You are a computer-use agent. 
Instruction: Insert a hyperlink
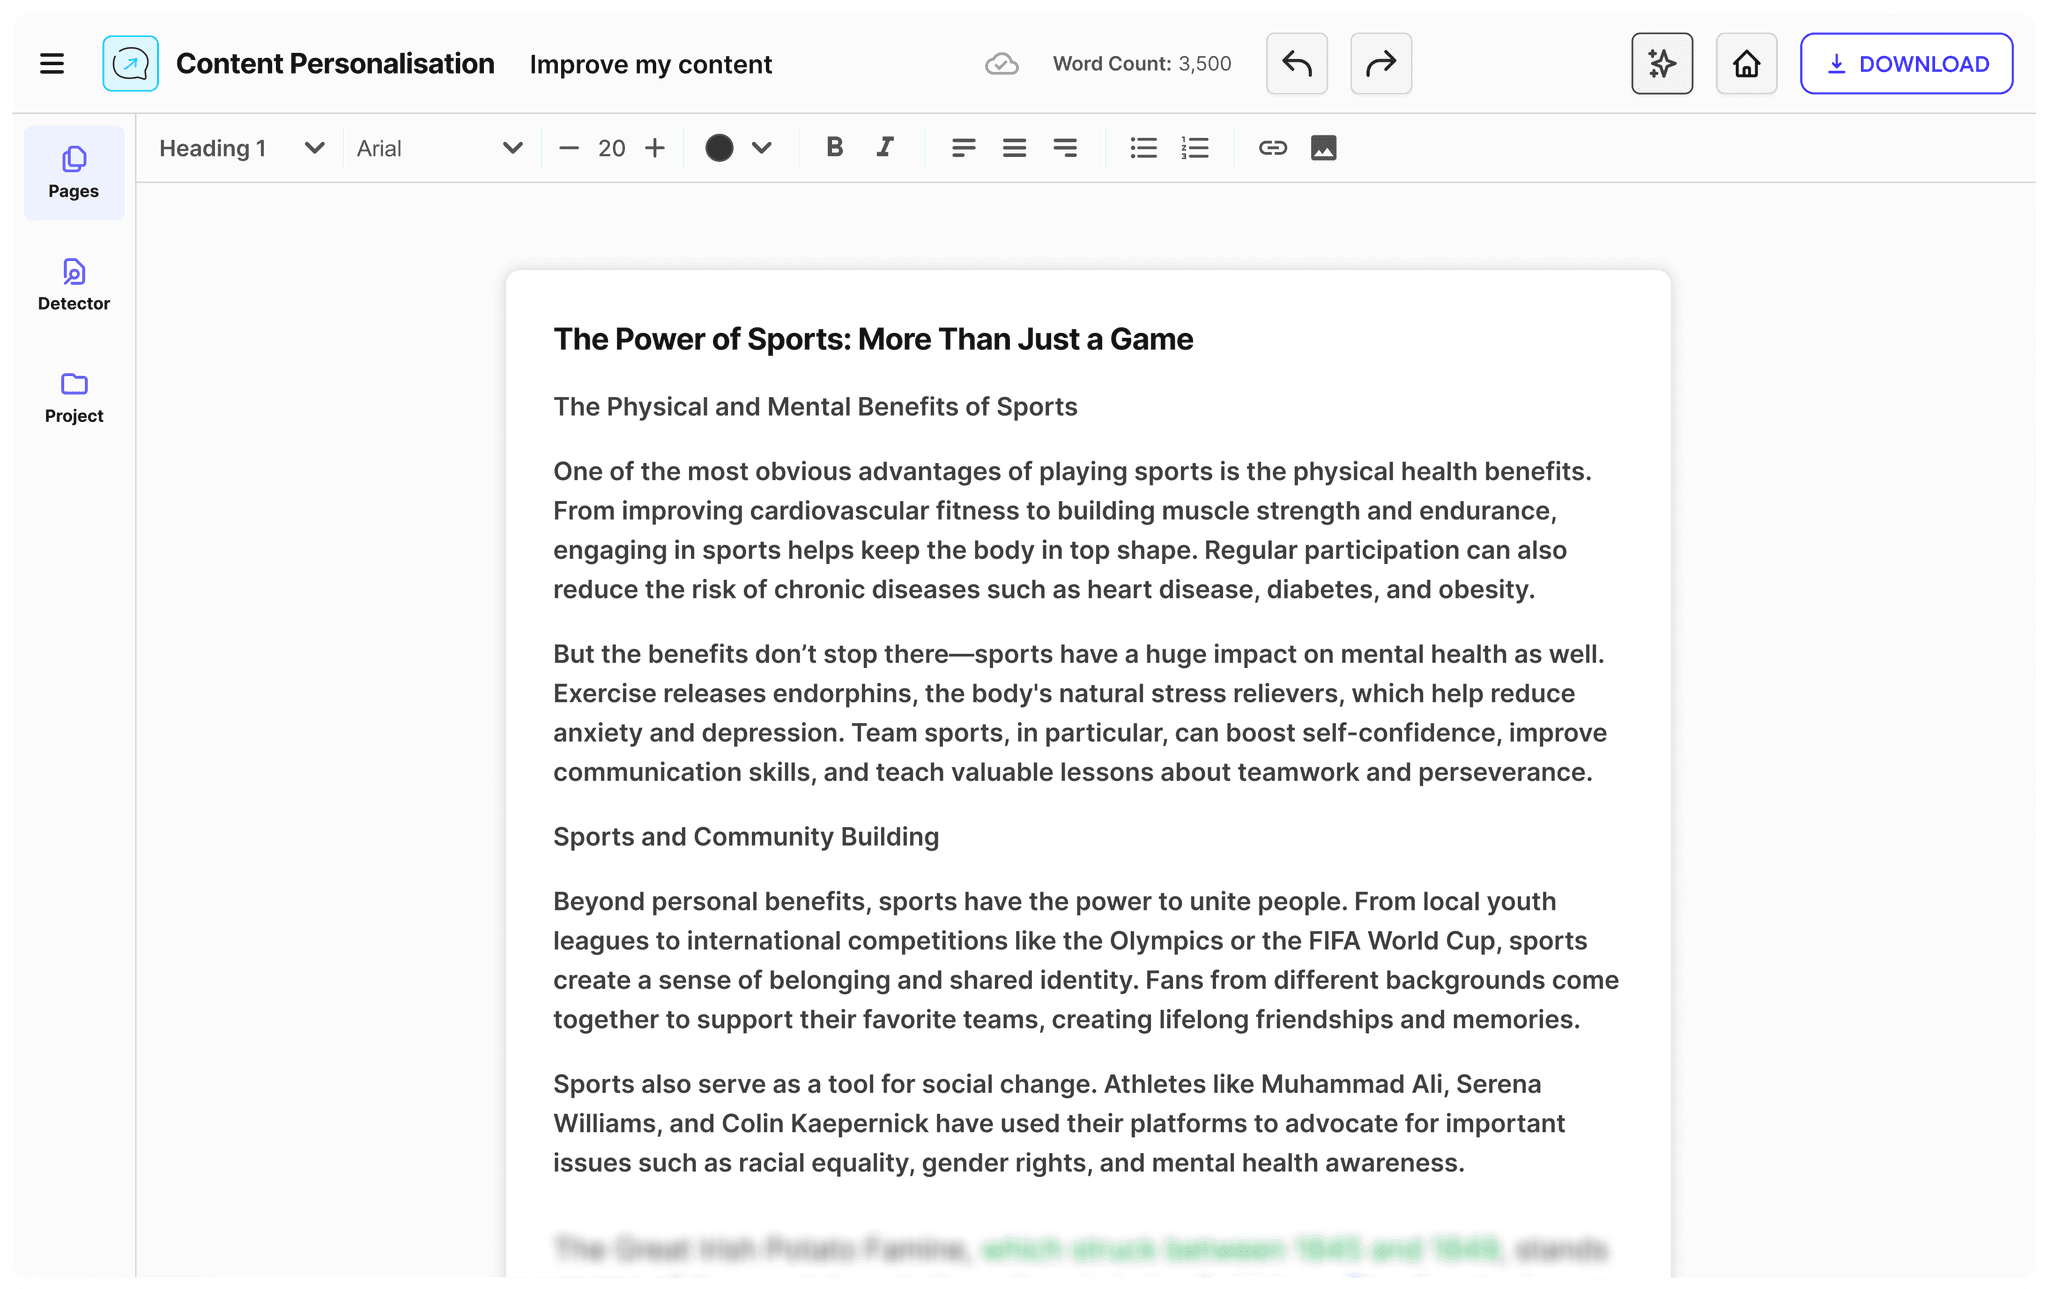click(1272, 148)
